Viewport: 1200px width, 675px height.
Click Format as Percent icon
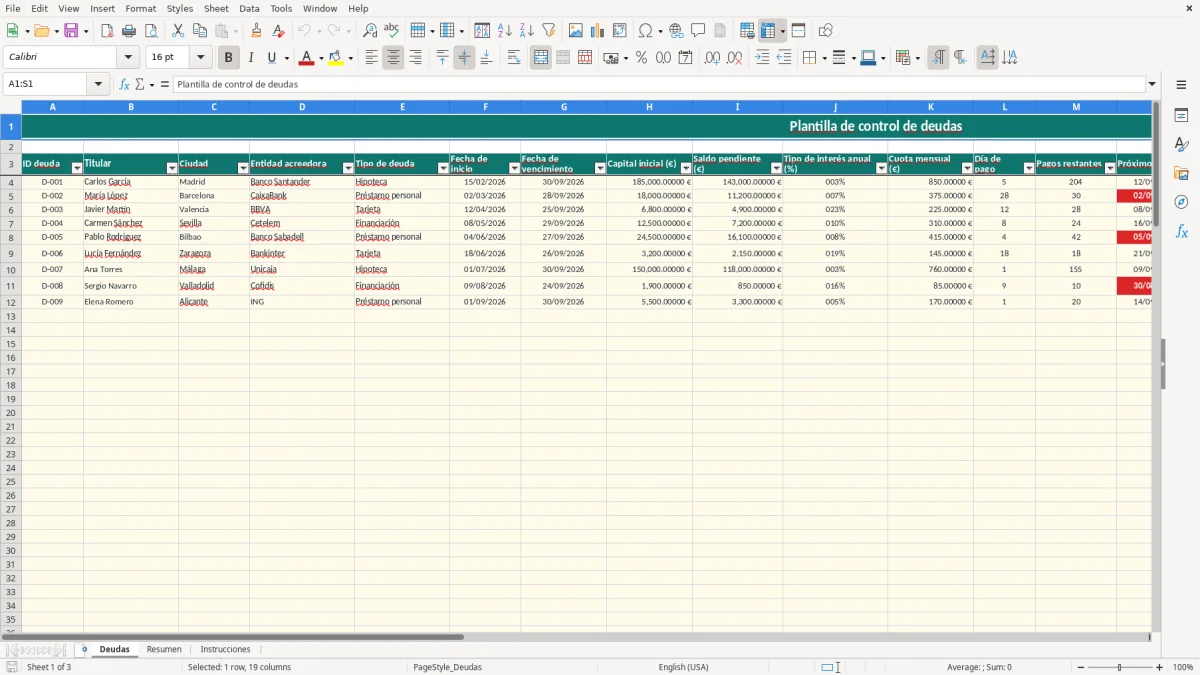point(641,58)
